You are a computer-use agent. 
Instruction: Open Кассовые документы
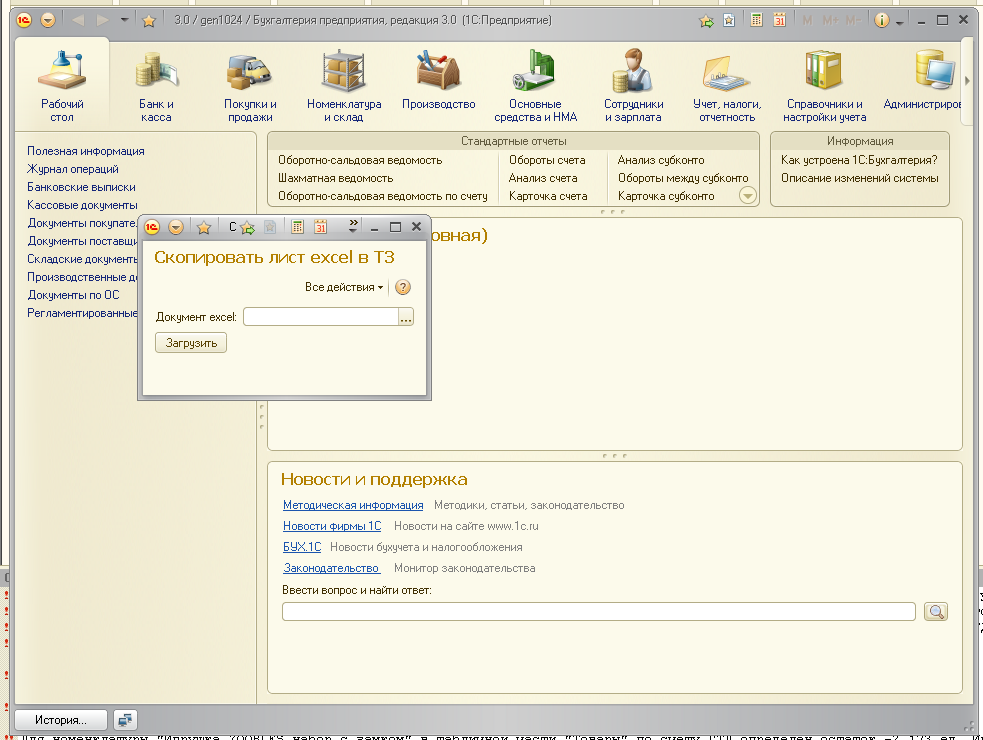(x=82, y=205)
